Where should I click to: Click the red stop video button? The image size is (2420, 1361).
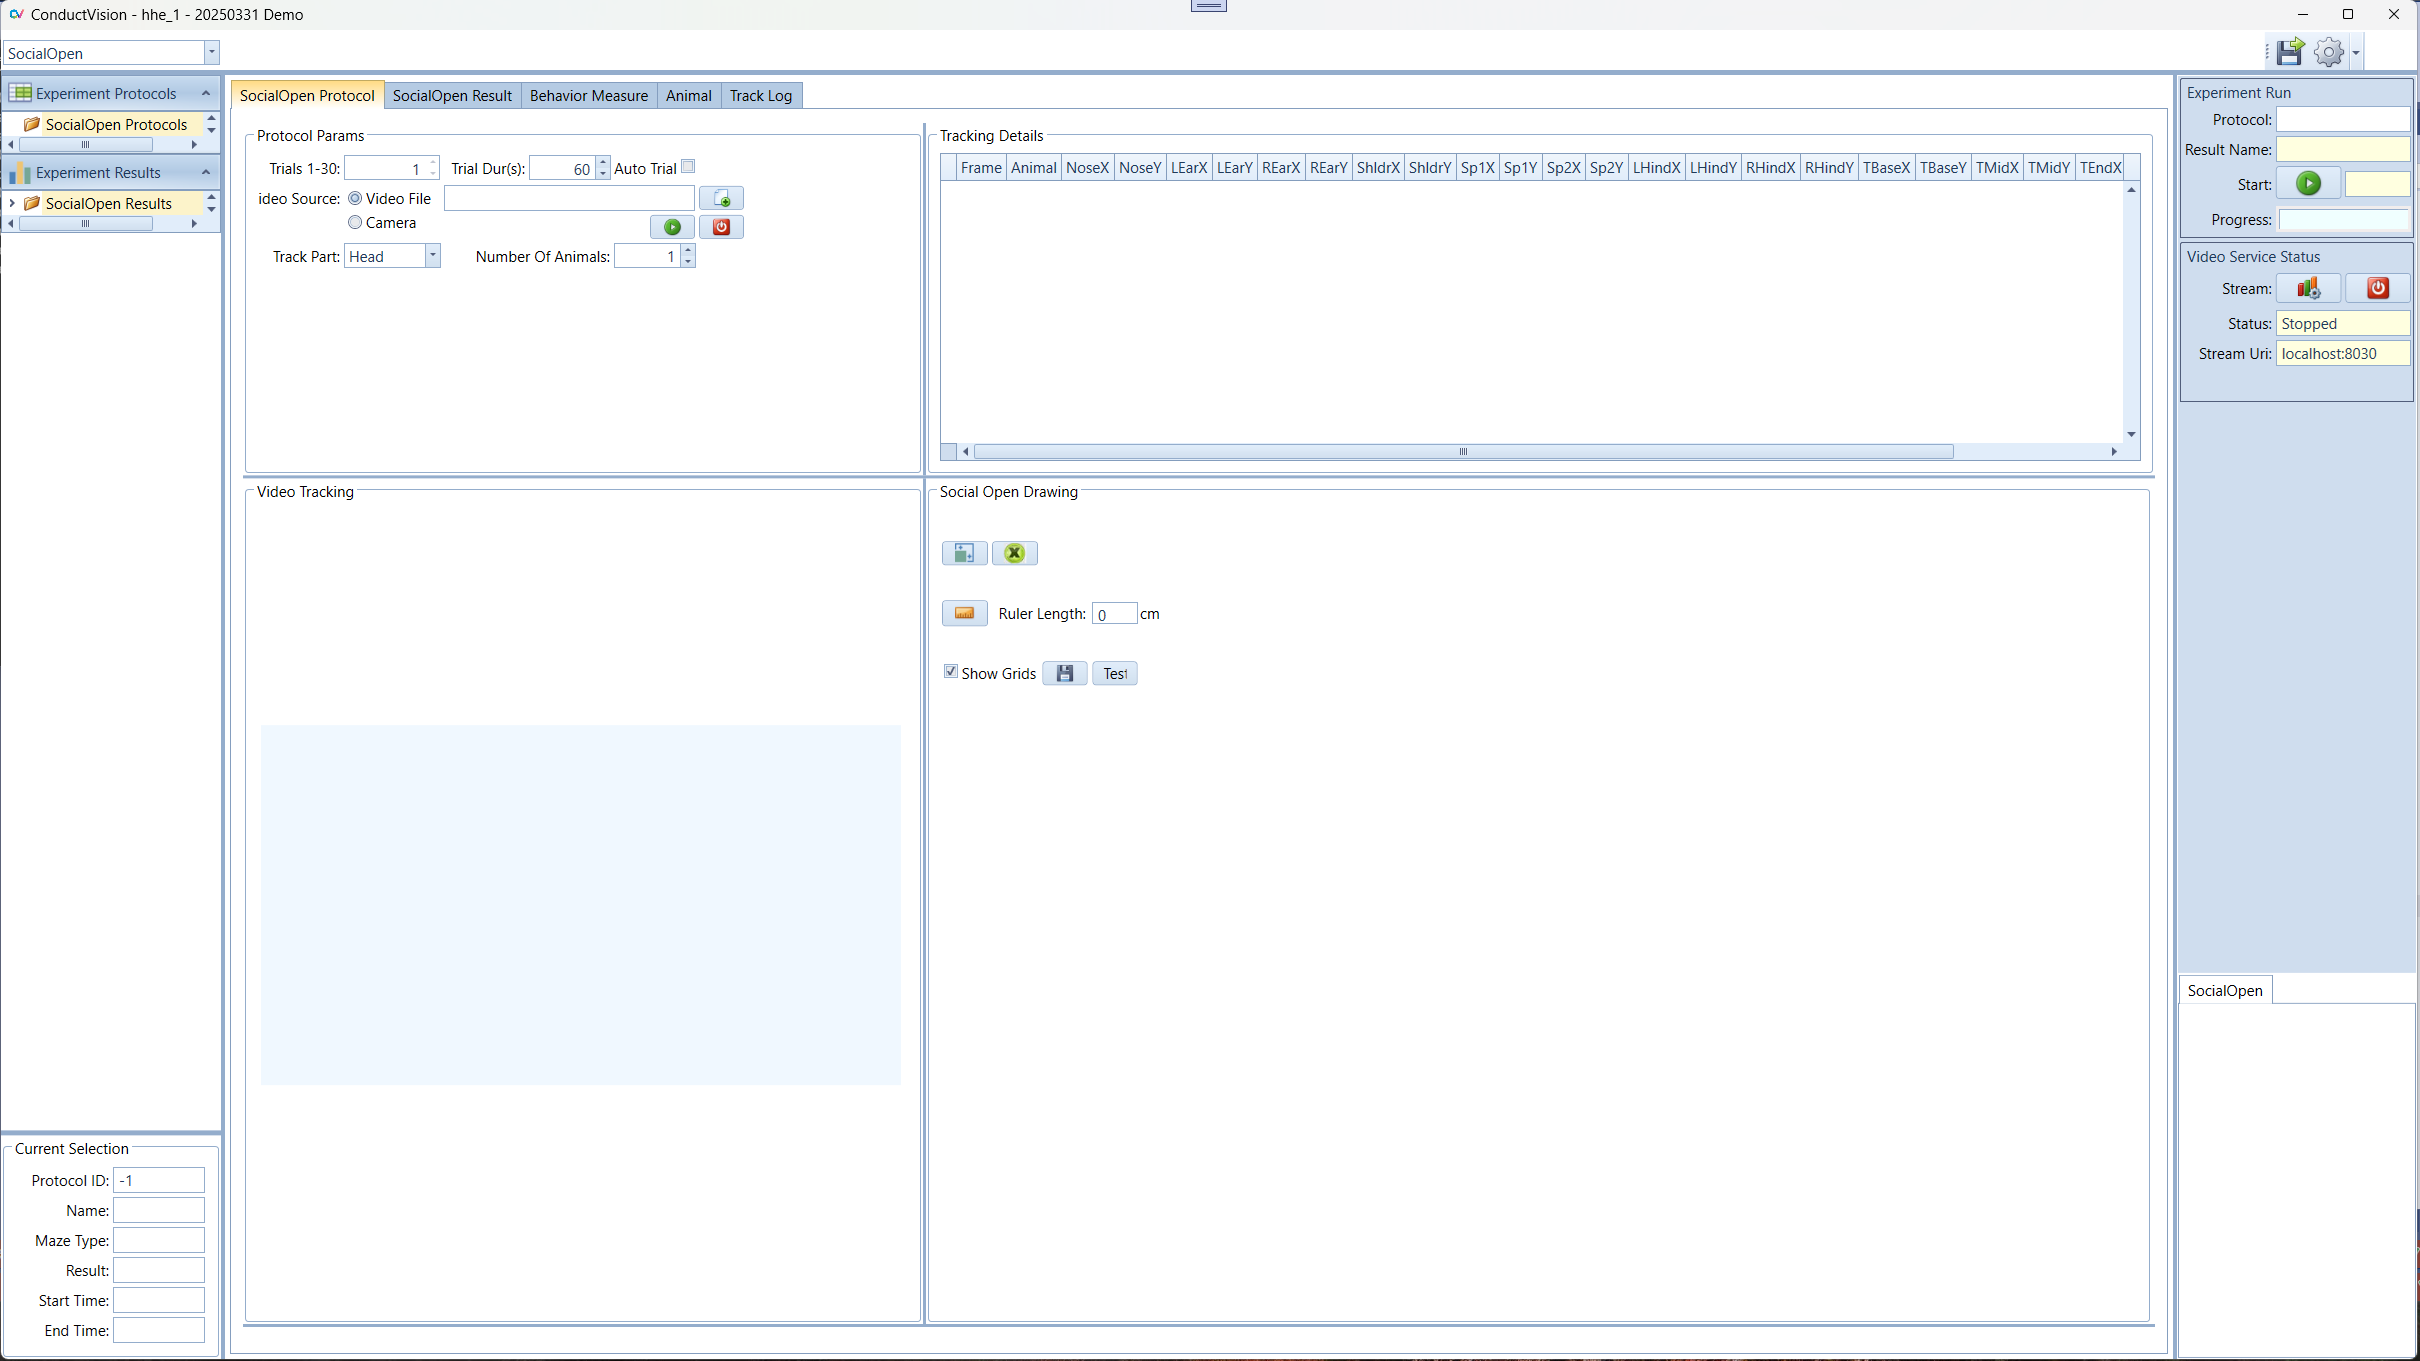coord(721,227)
